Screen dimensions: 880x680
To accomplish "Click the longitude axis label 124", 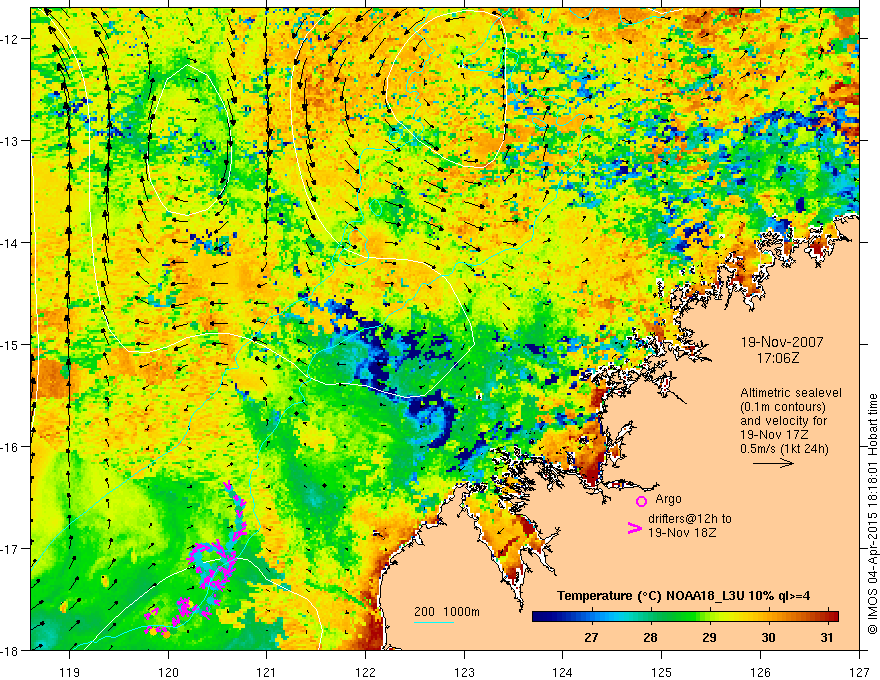I will (563, 673).
